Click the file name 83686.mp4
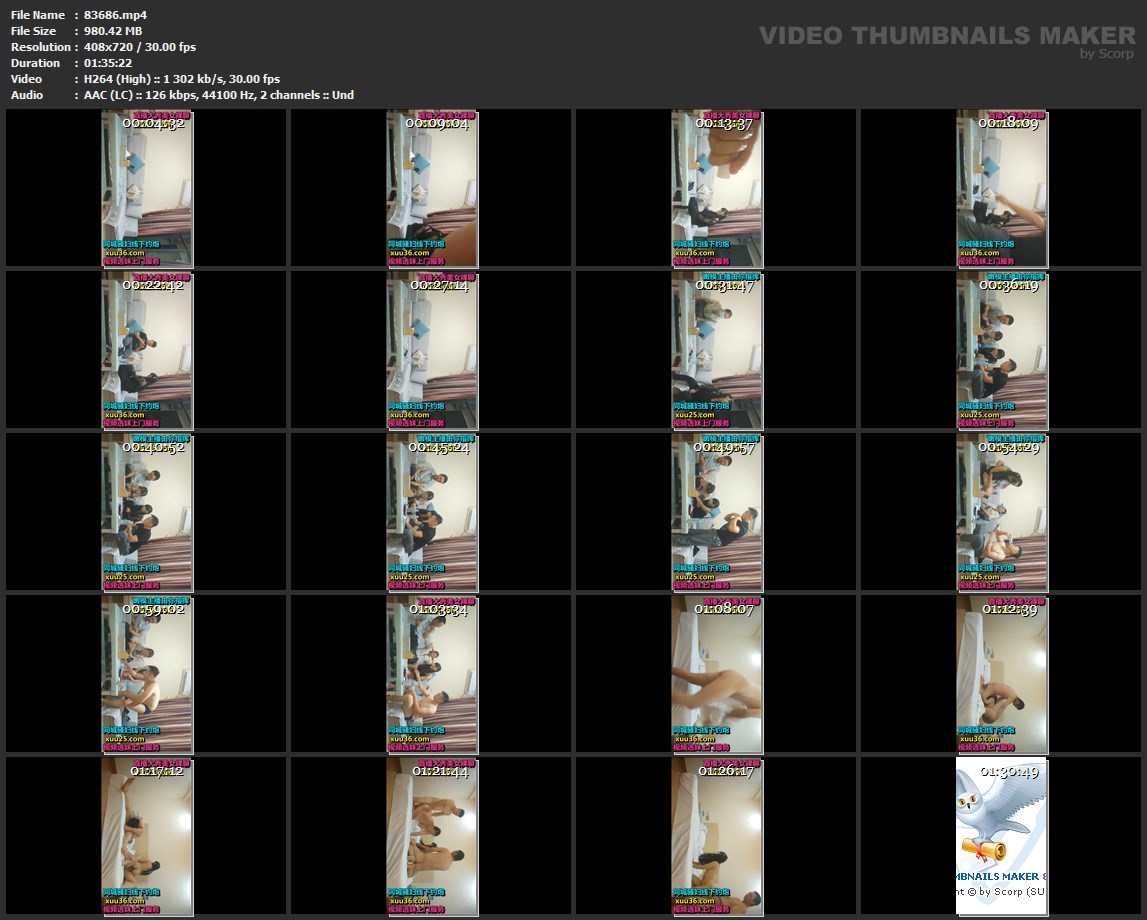The height and width of the screenshot is (920, 1147). click(116, 15)
